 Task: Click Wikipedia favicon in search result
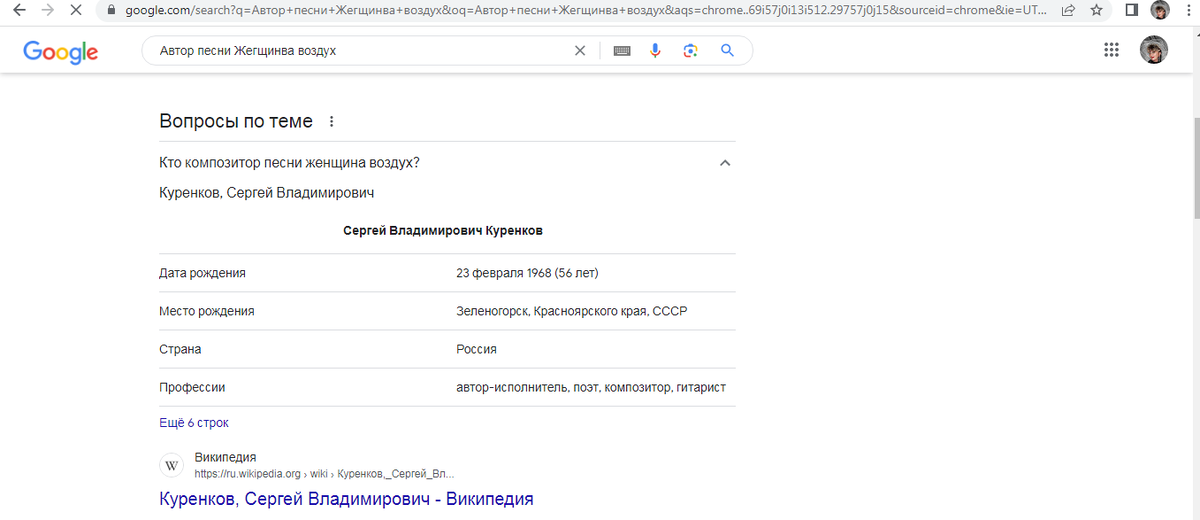[x=171, y=466]
